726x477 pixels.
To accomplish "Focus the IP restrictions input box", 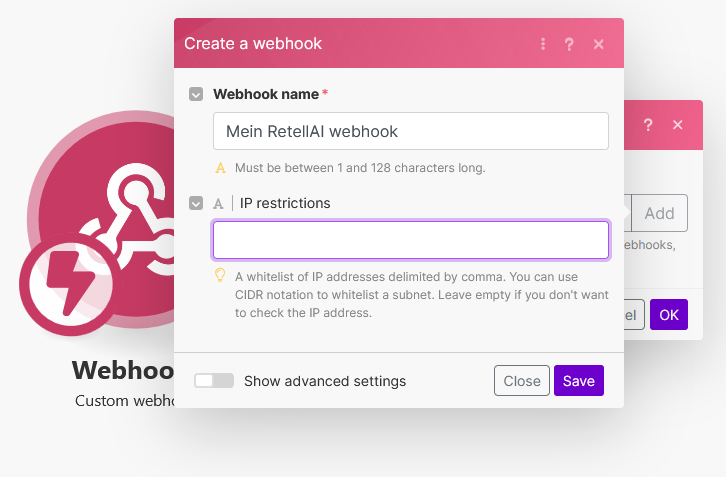I will 410,240.
